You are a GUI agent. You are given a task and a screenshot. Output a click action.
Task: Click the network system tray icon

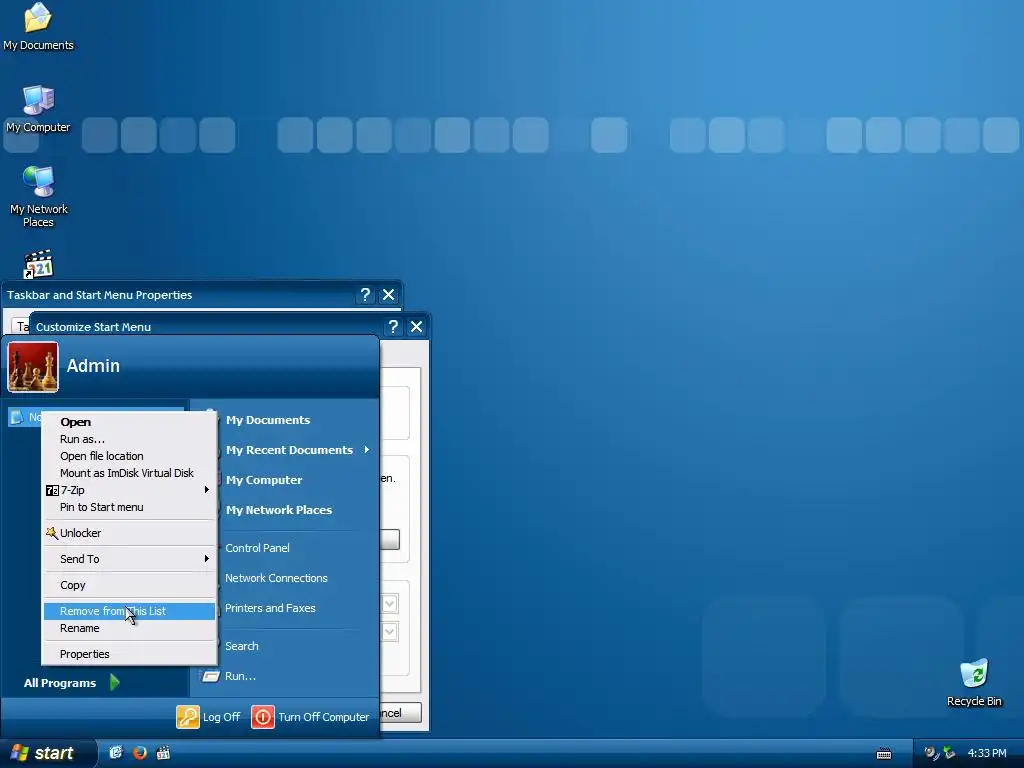(949, 753)
